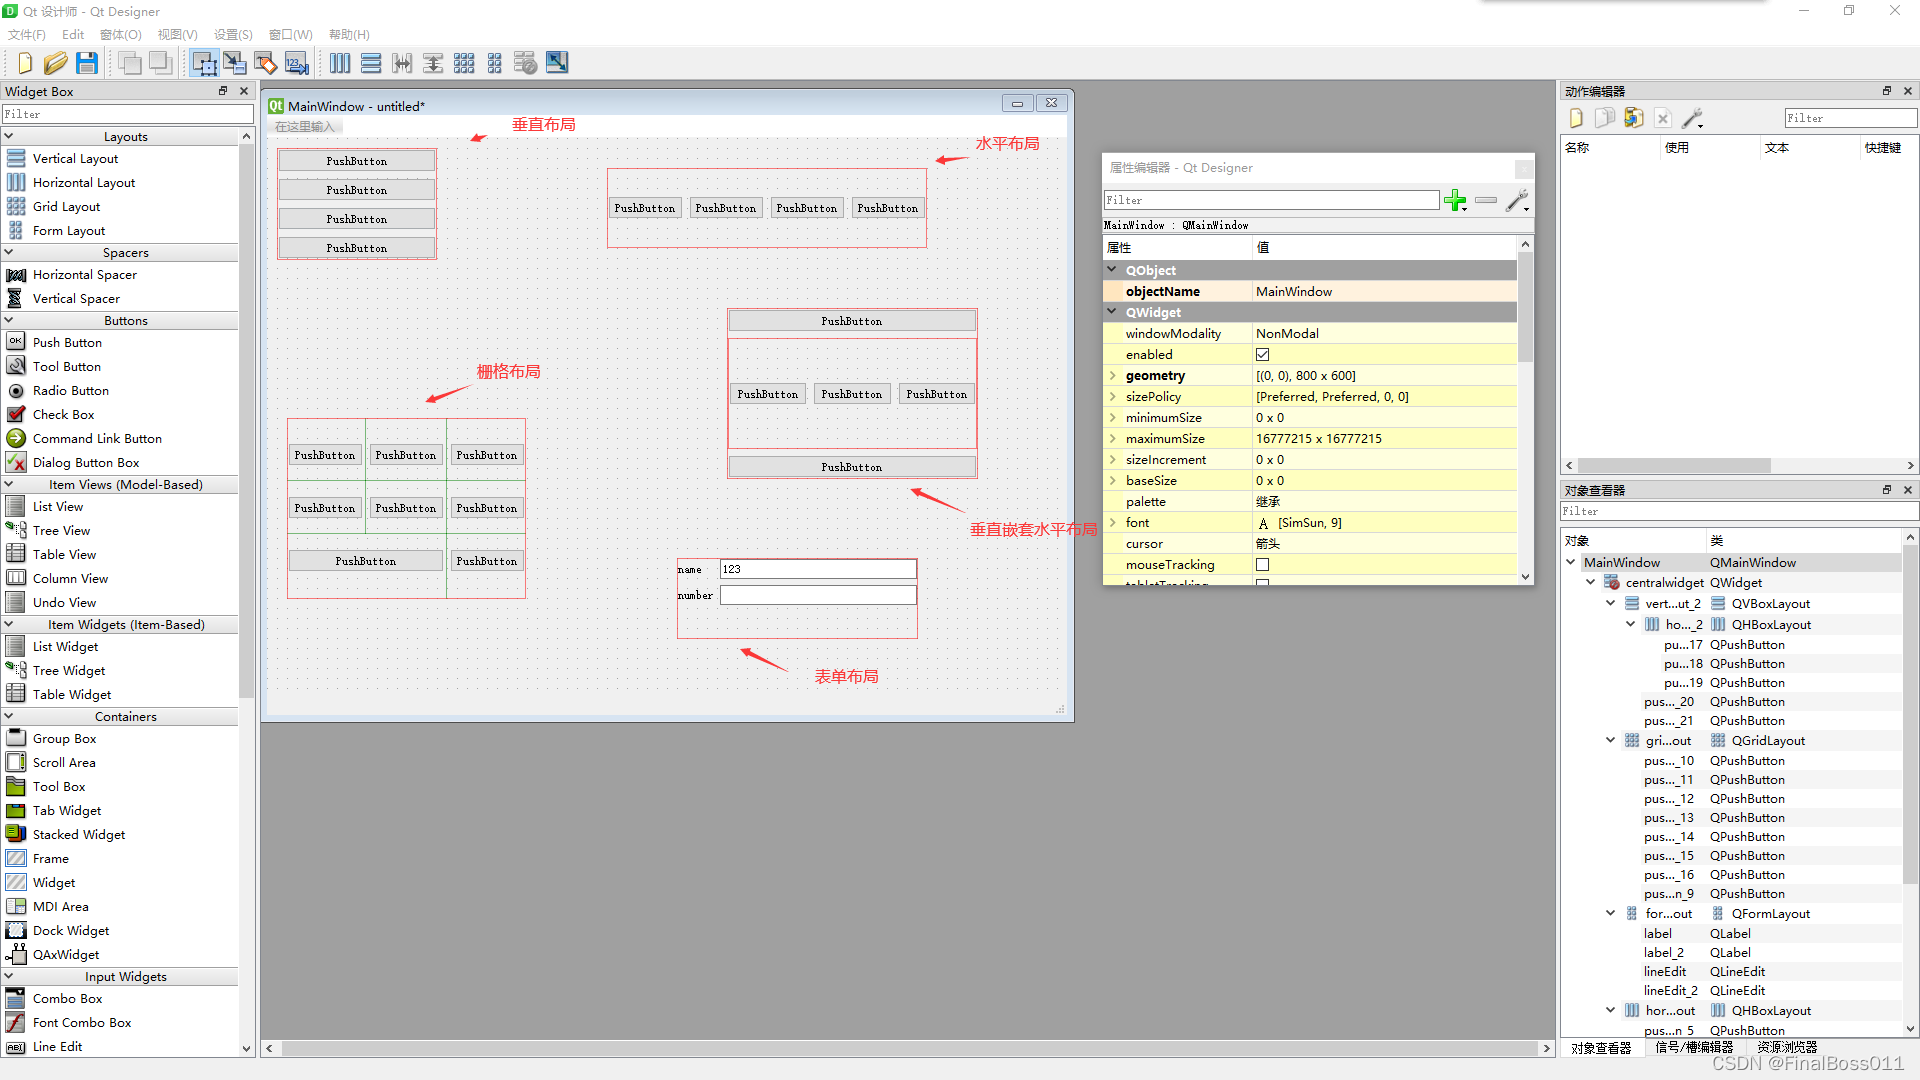Select Radio Button widget in Widget Box
Image resolution: width=1920 pixels, height=1080 pixels.
point(70,390)
